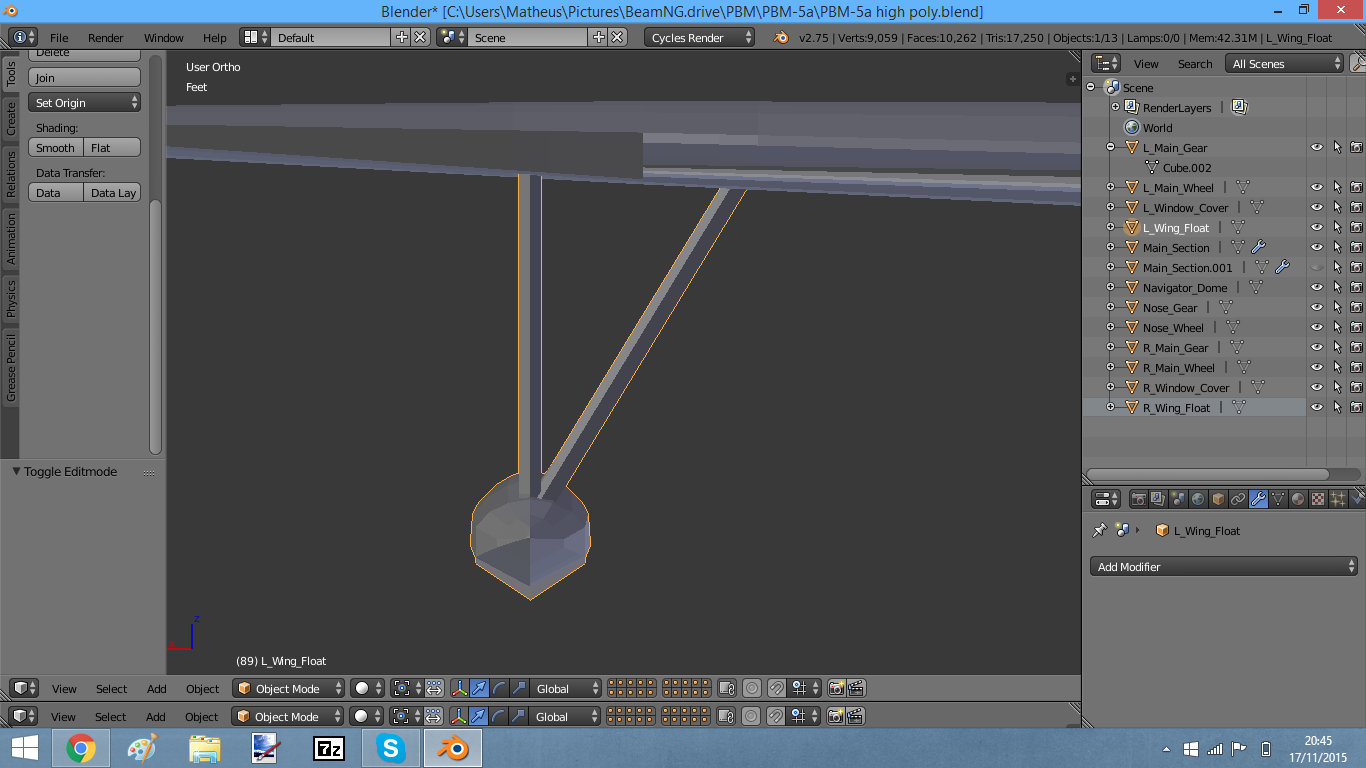1366x768 pixels.
Task: Click the outliner editor type icon
Action: pos(1107,63)
